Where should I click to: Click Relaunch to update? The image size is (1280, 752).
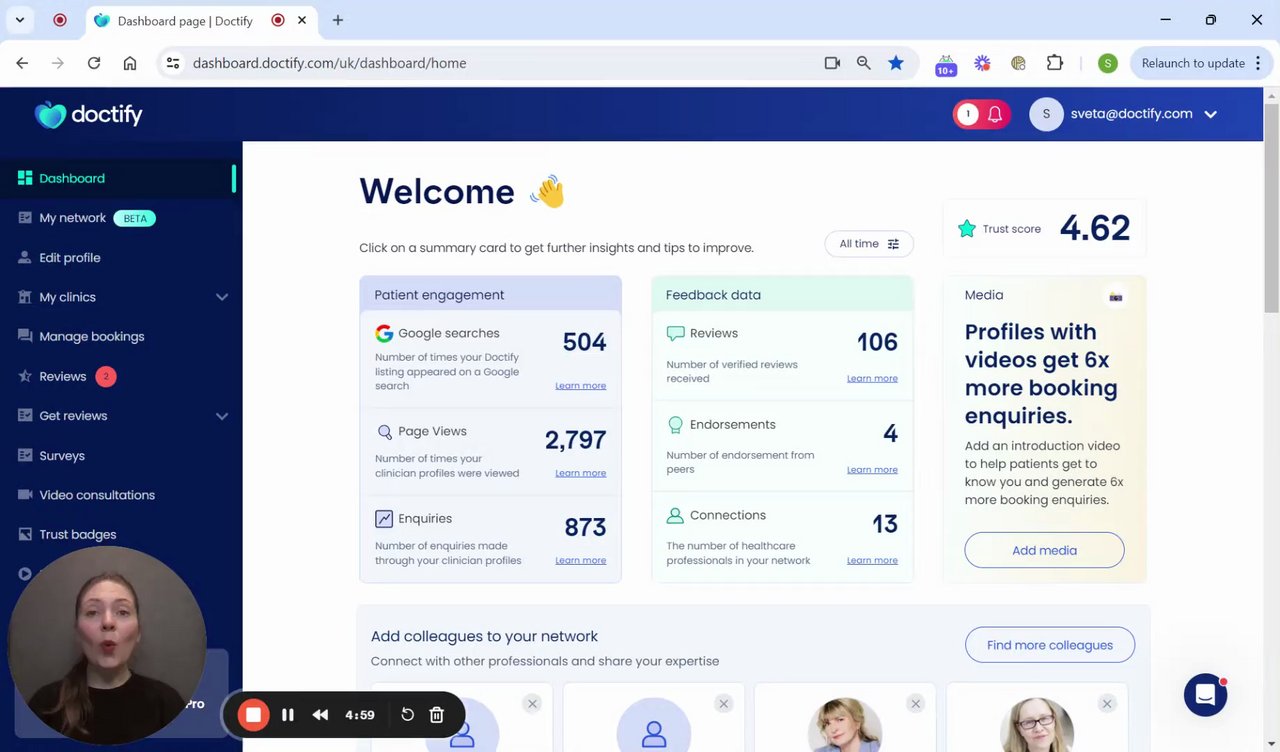tap(1193, 63)
